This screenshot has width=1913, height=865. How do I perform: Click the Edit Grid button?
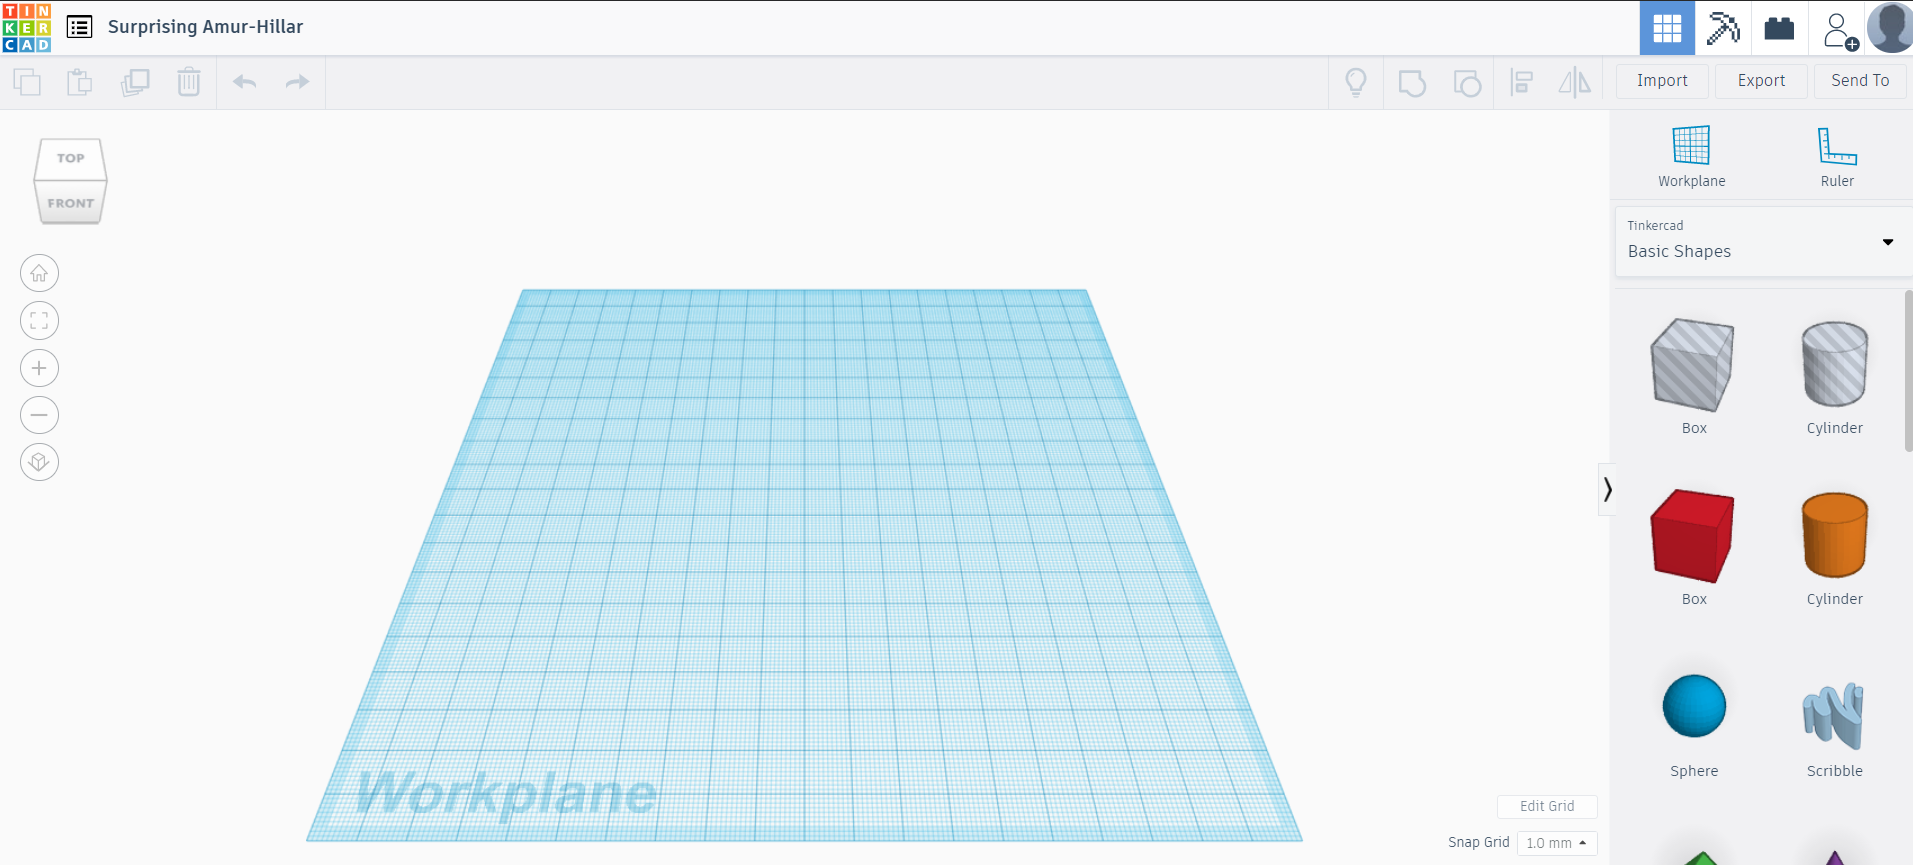(x=1547, y=806)
